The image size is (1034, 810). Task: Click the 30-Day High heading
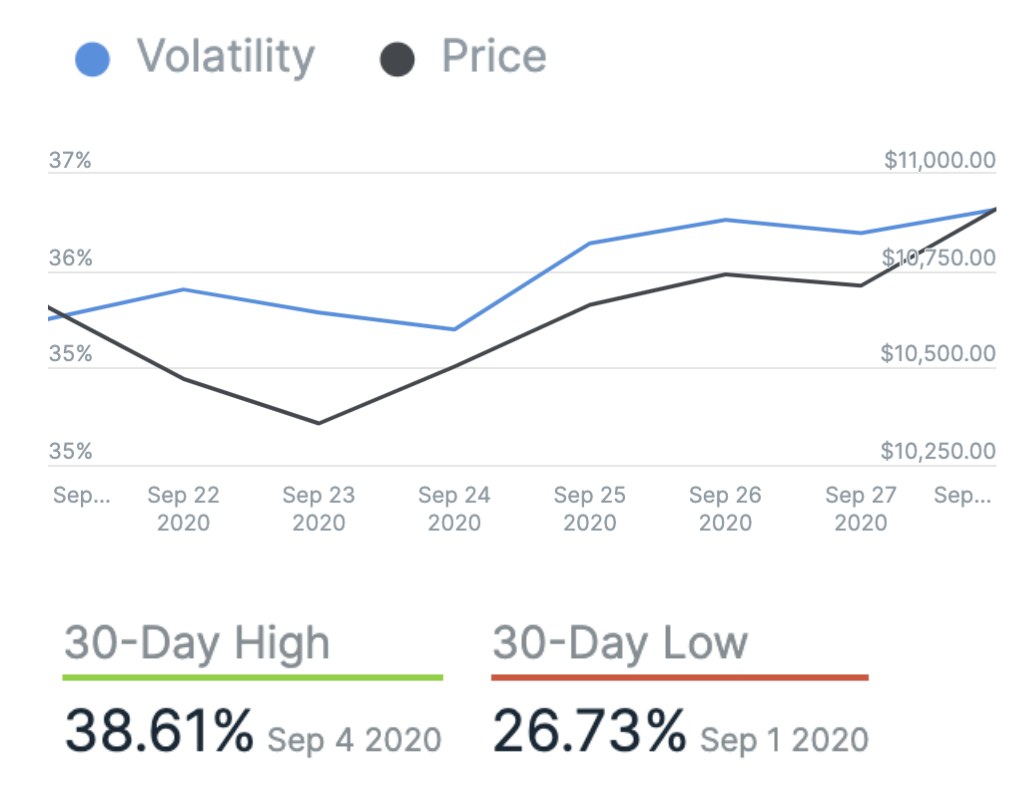click(197, 642)
